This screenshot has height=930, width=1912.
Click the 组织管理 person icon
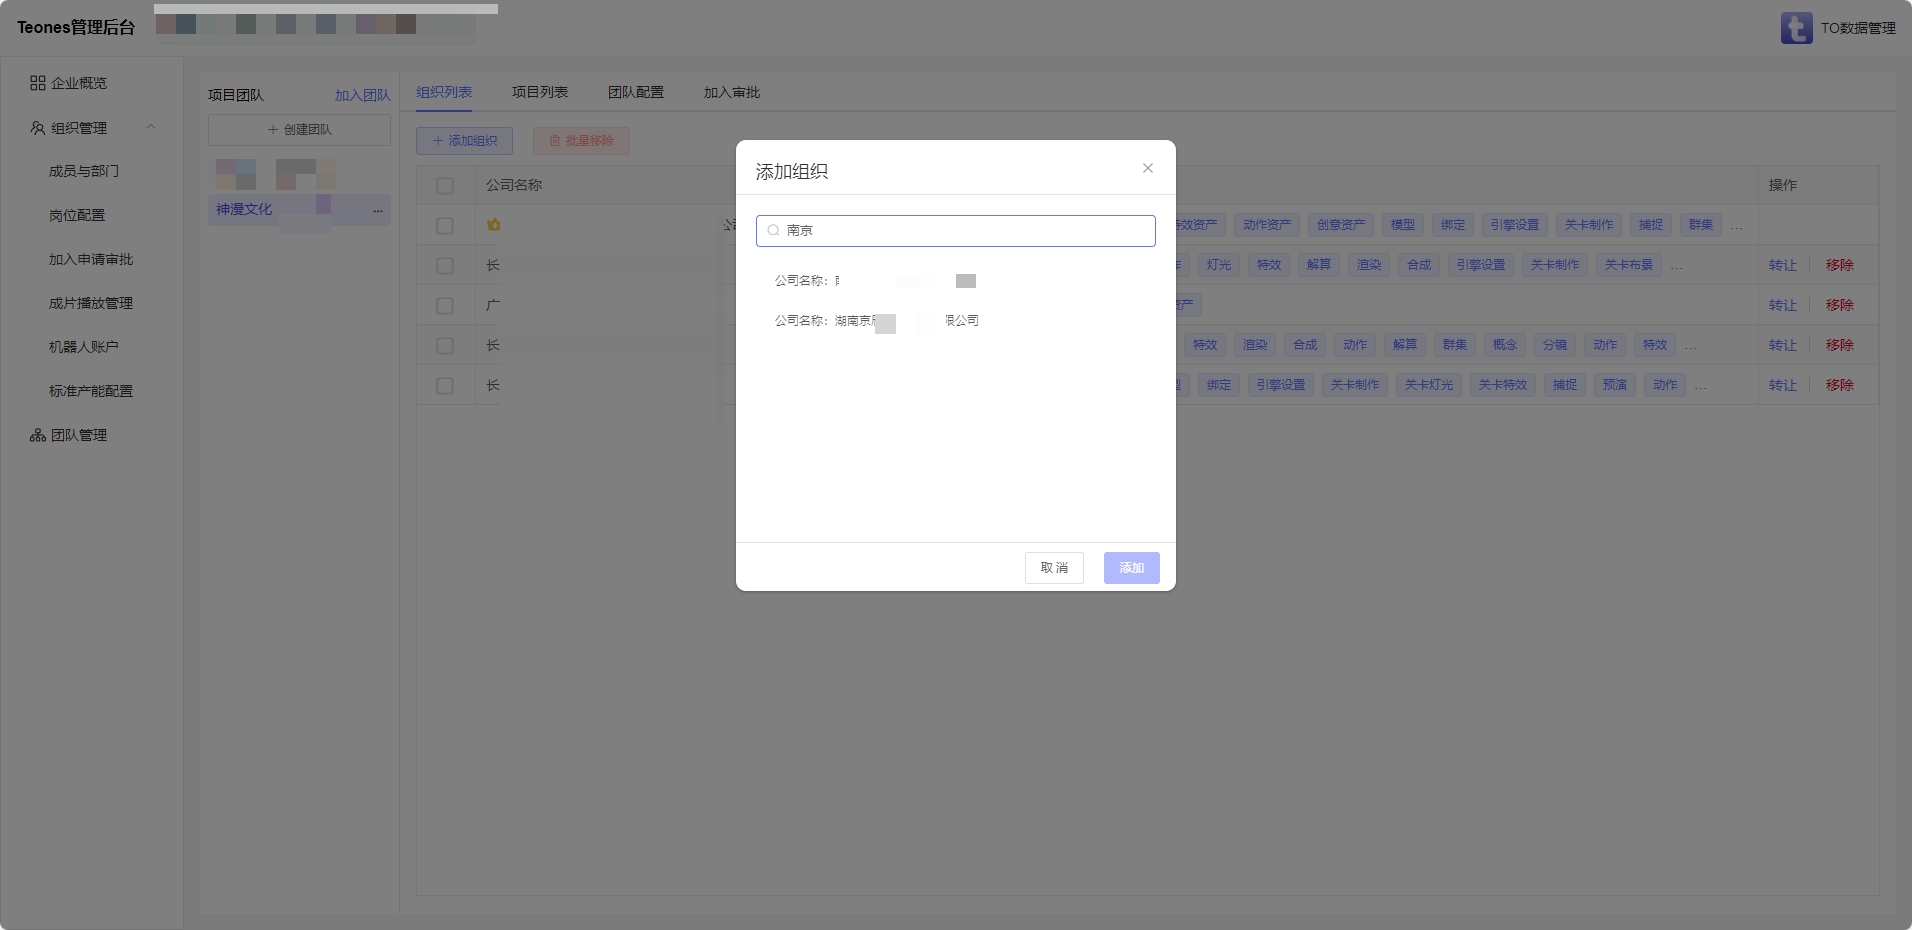pos(38,128)
